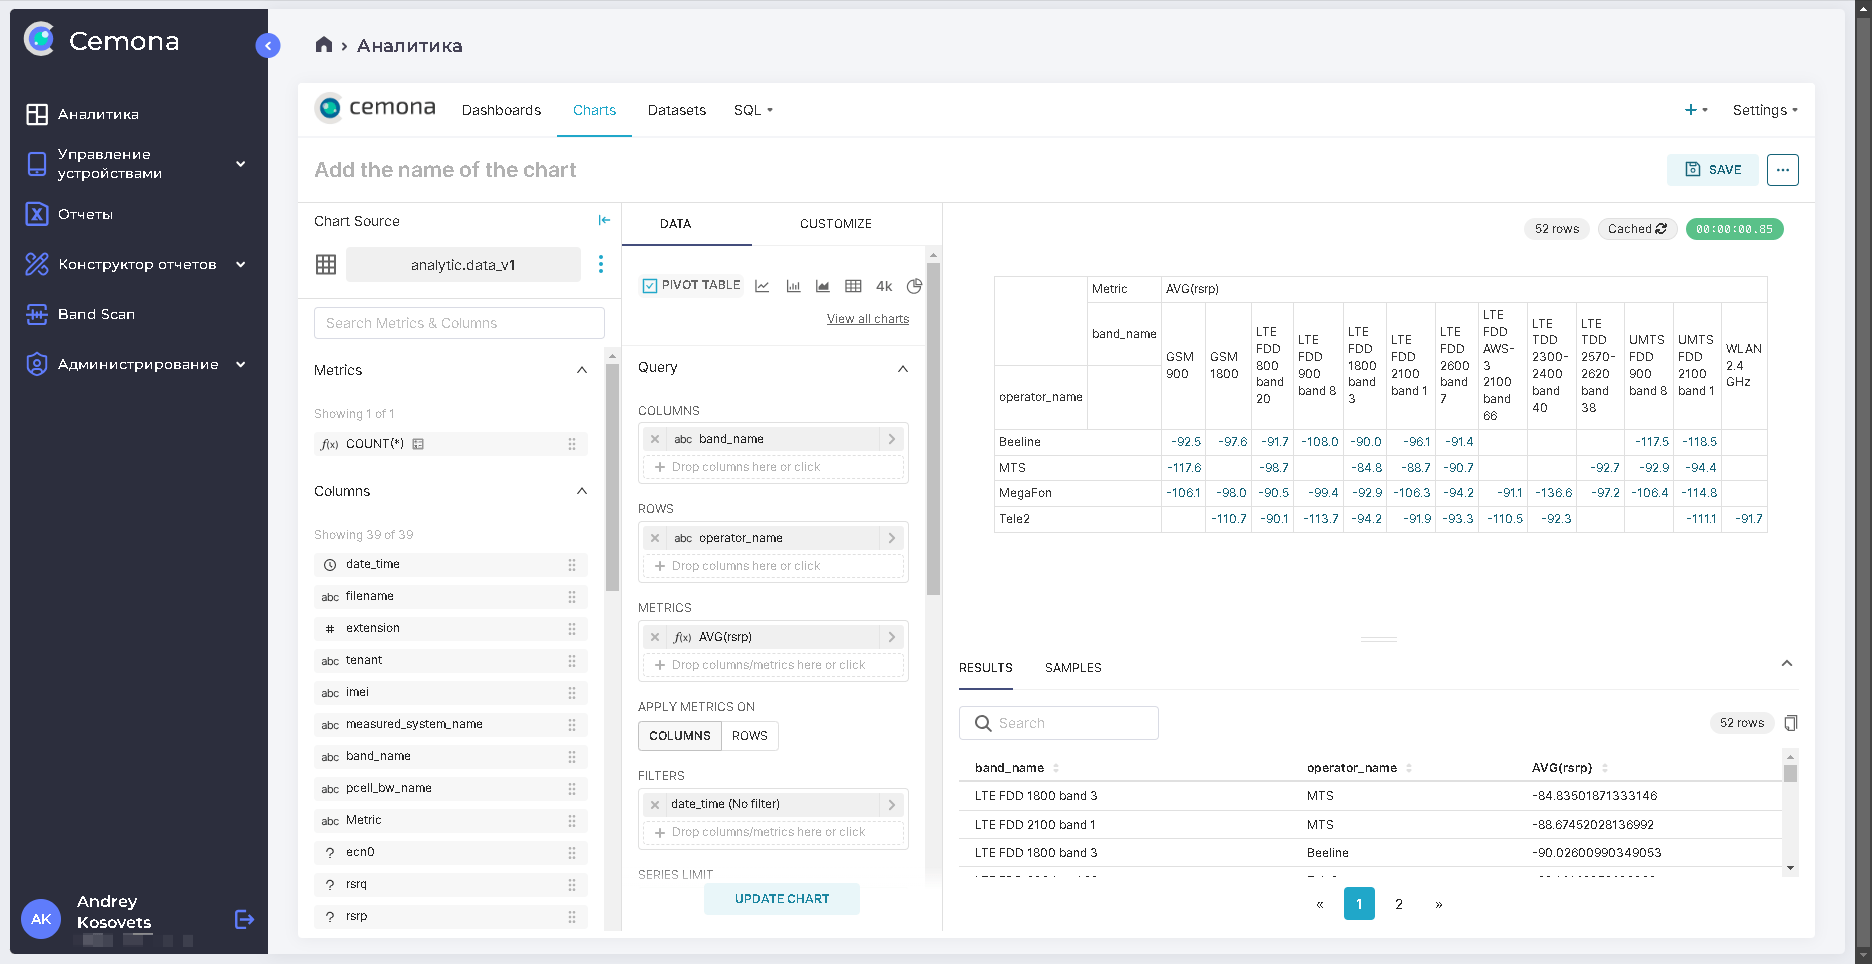Select the bar chart type icon

[x=793, y=286]
